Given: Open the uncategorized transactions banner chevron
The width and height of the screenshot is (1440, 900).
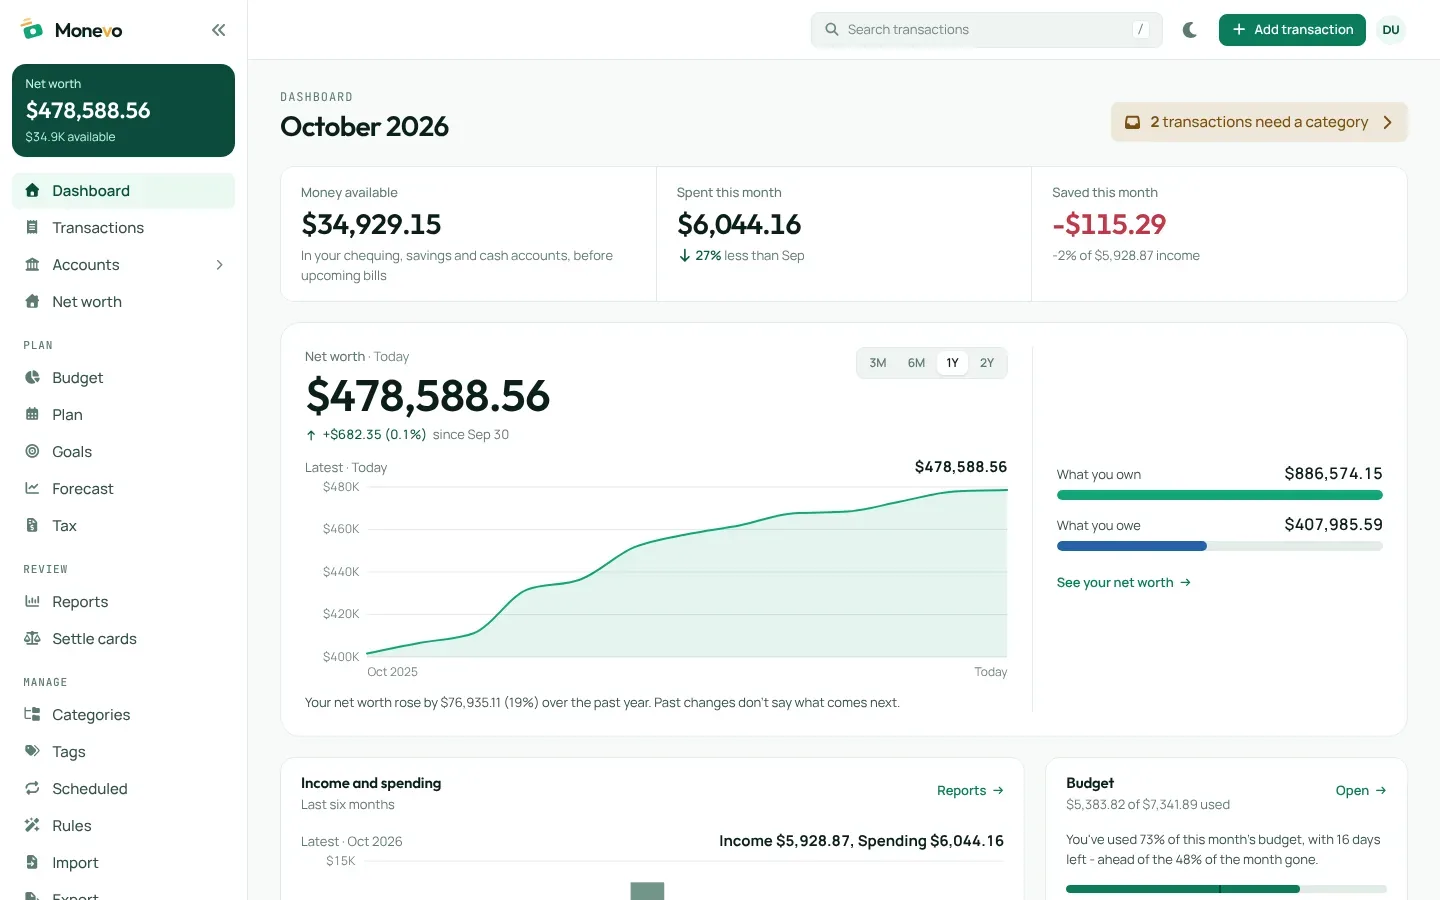Looking at the screenshot, I should coord(1387,122).
